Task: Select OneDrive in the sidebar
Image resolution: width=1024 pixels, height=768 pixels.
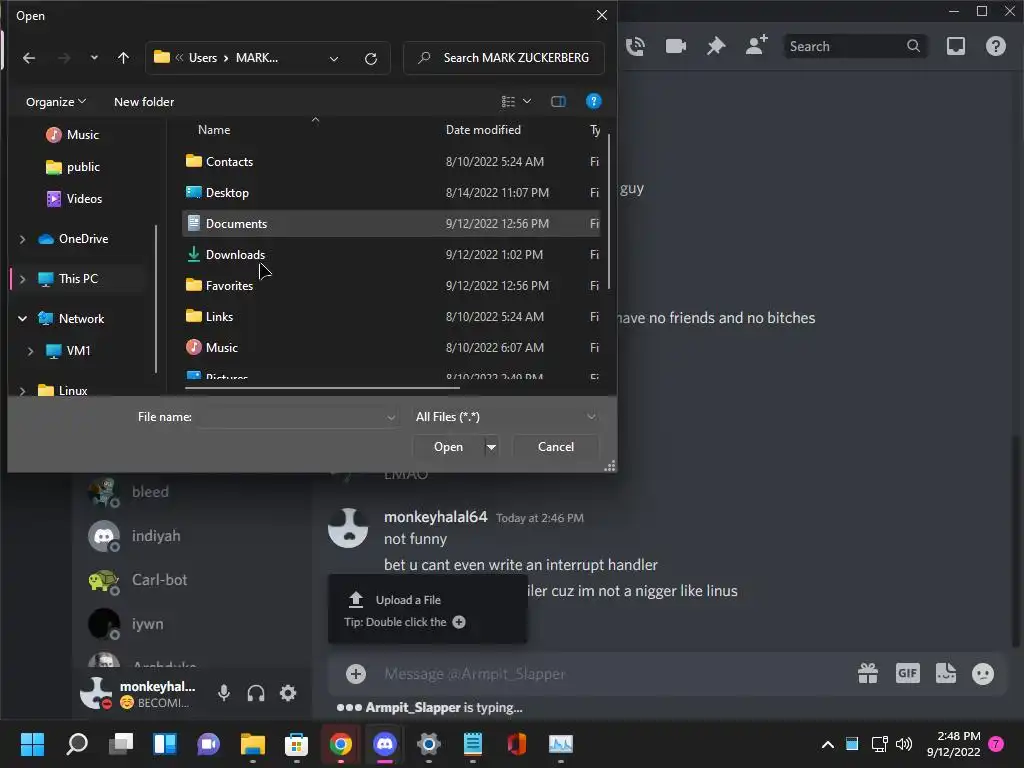Action: pyautogui.click(x=83, y=239)
